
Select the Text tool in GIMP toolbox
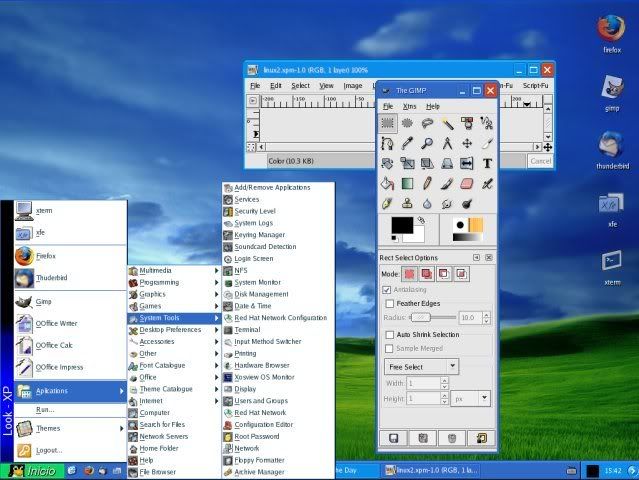(487, 163)
